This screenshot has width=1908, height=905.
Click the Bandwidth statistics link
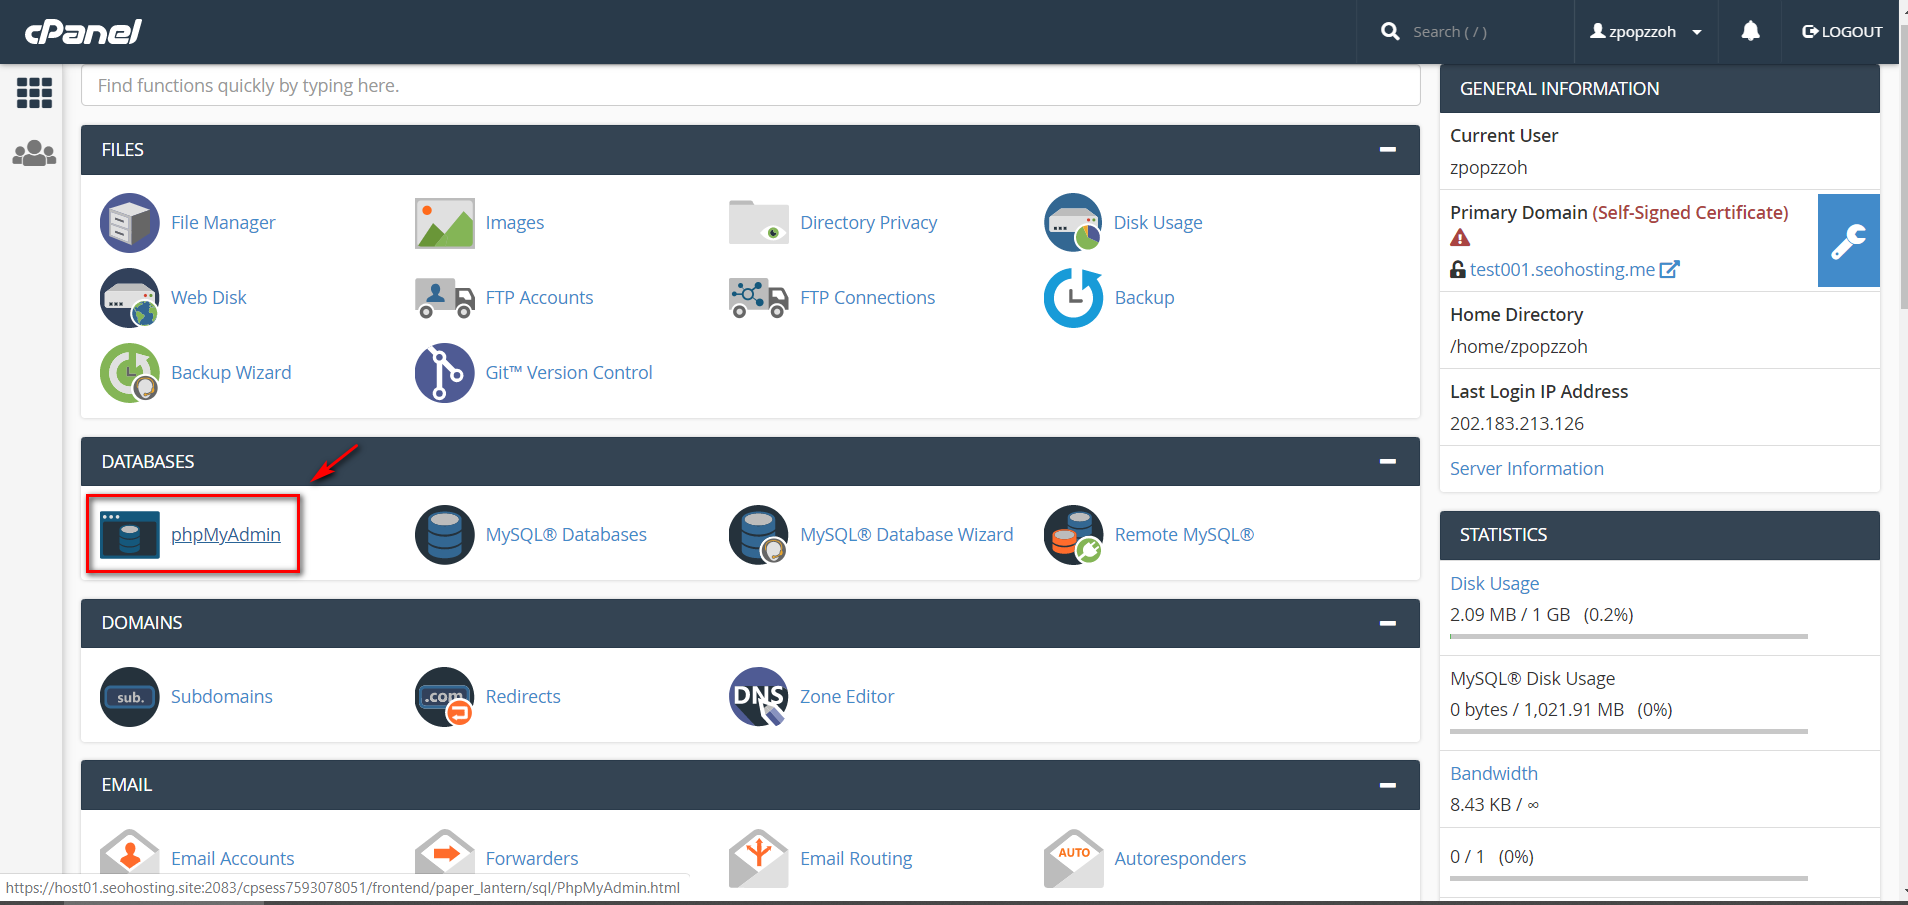1494,773
